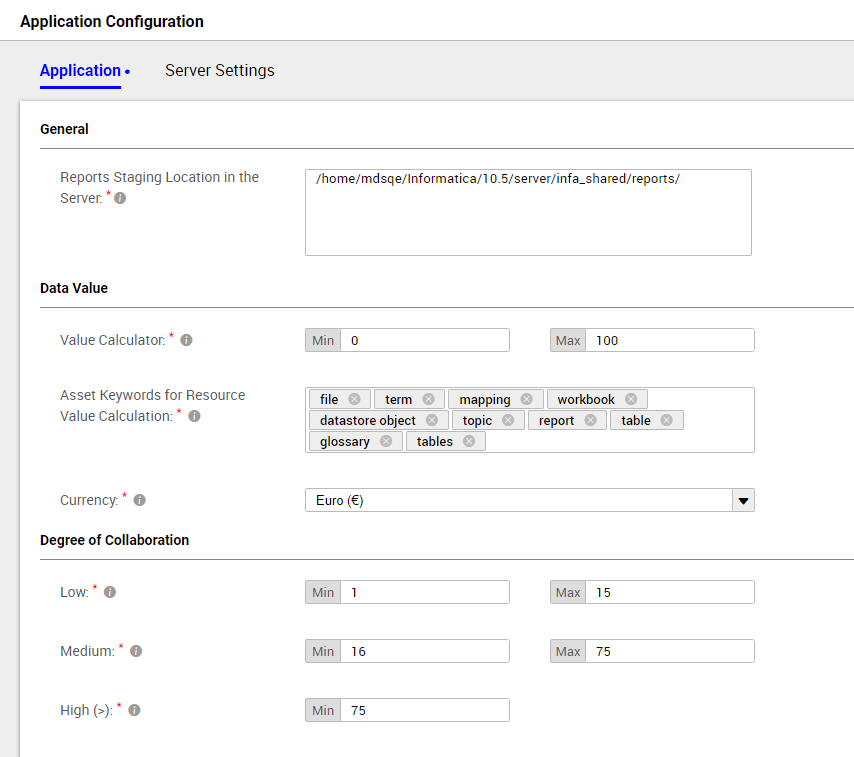Remove the 'file' keyword tag
Screen dimensions: 854x757
(355, 399)
